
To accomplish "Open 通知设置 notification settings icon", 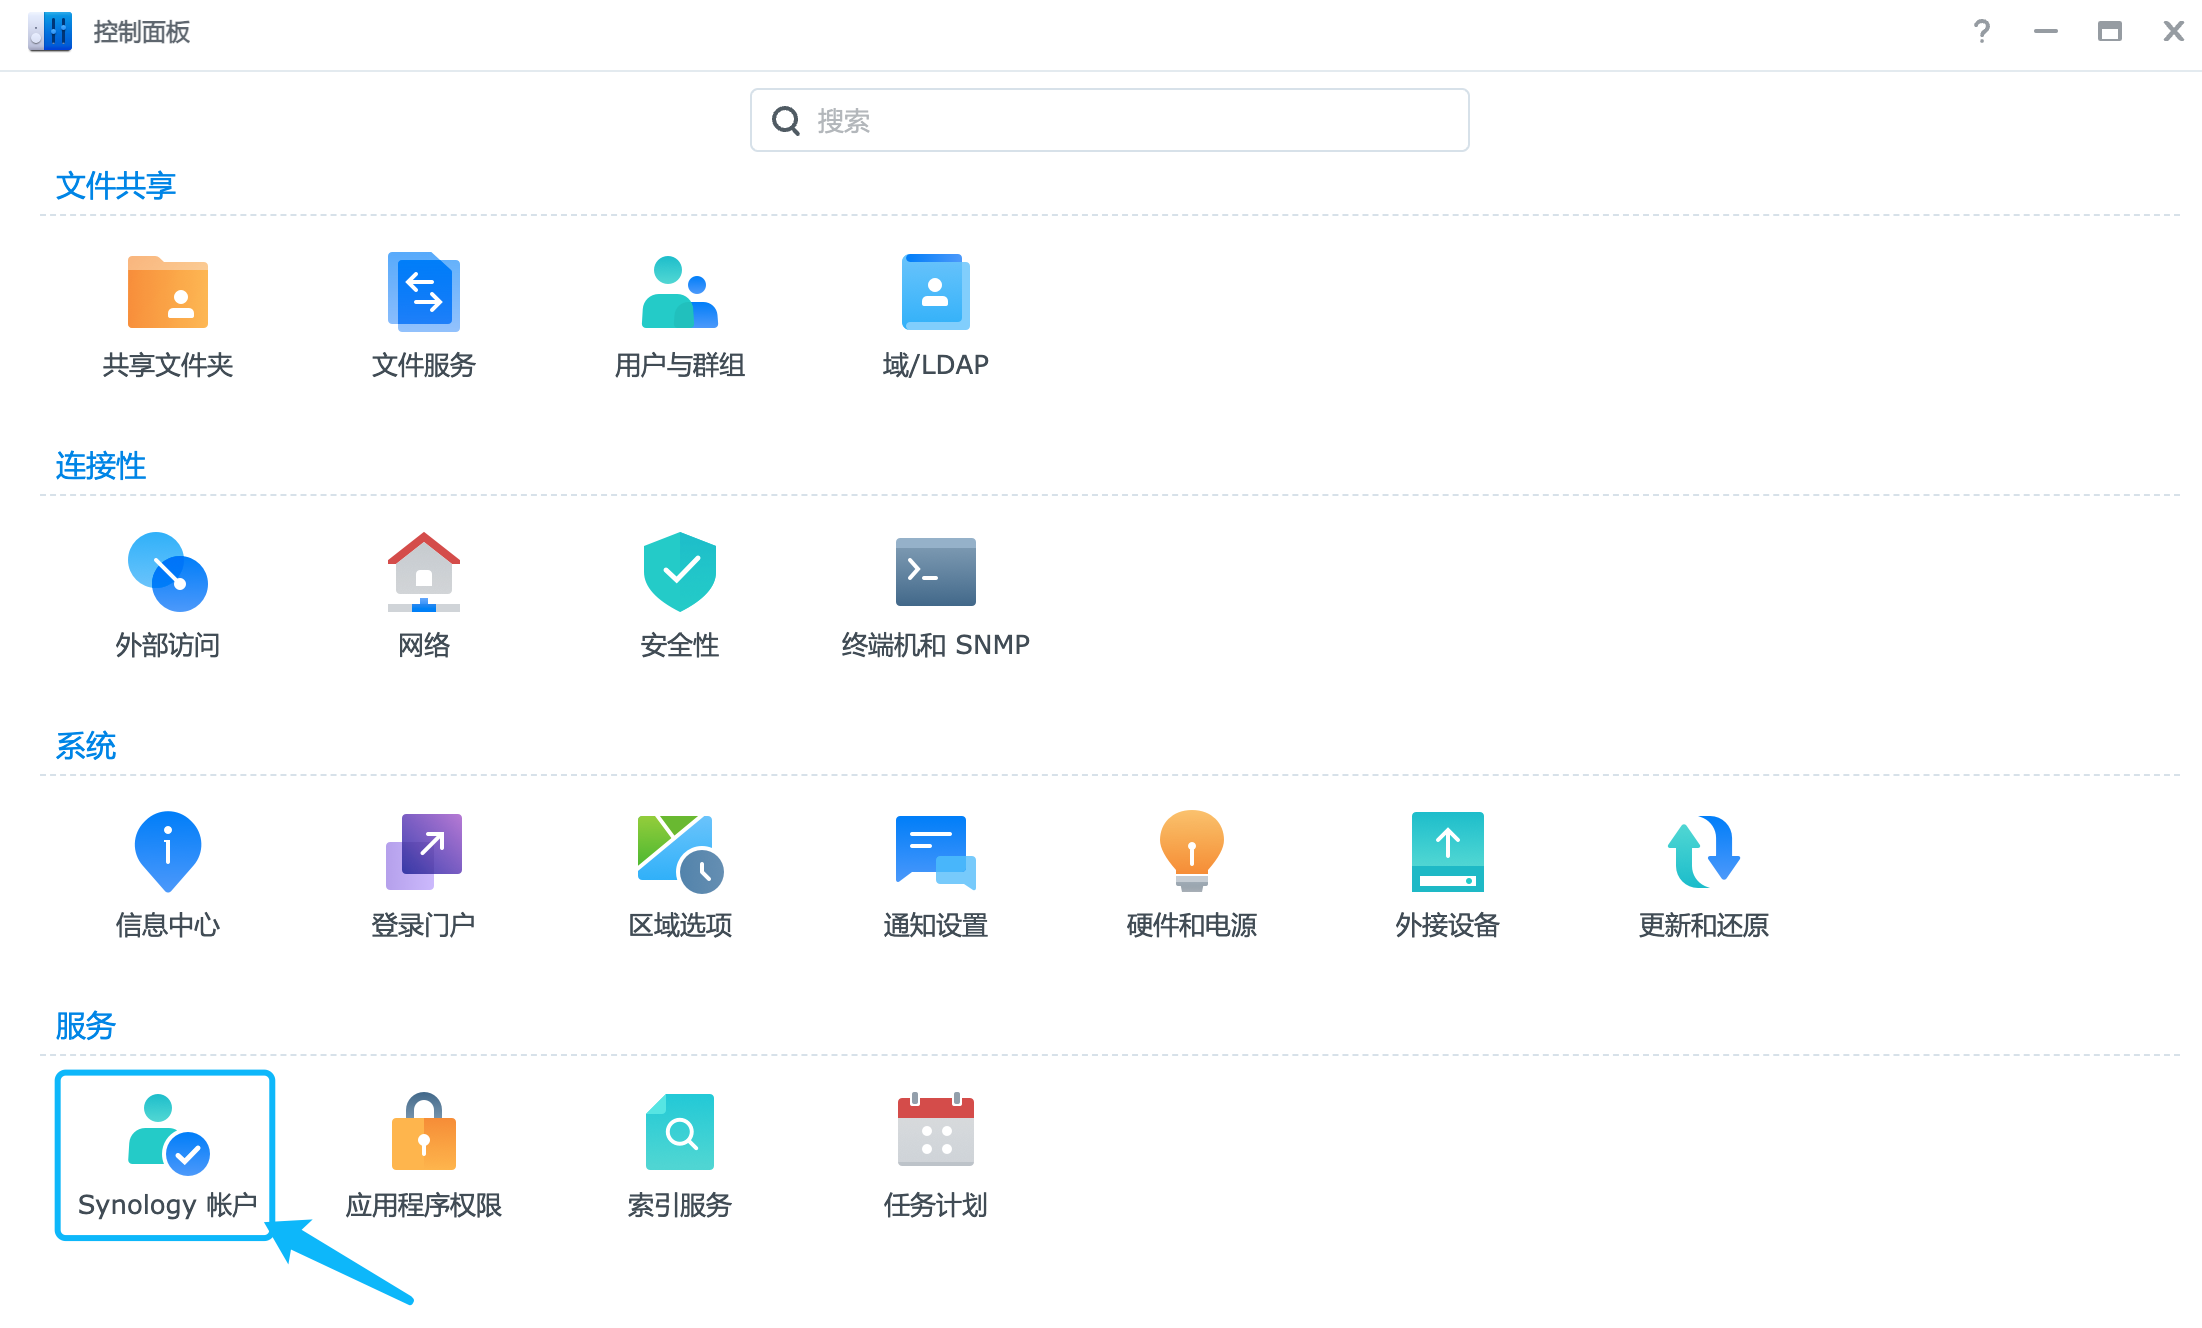I will click(x=936, y=852).
